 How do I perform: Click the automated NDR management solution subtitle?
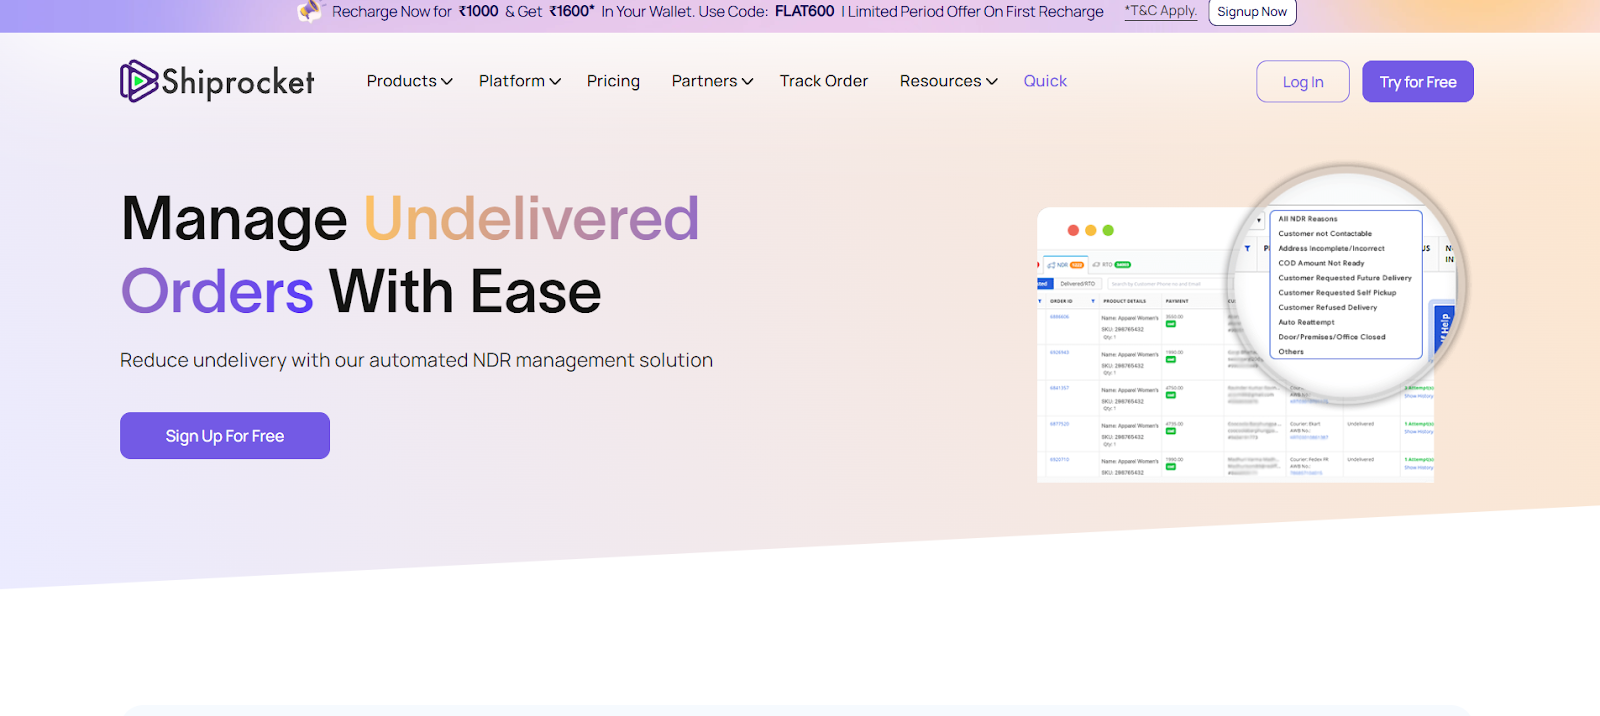pos(416,360)
